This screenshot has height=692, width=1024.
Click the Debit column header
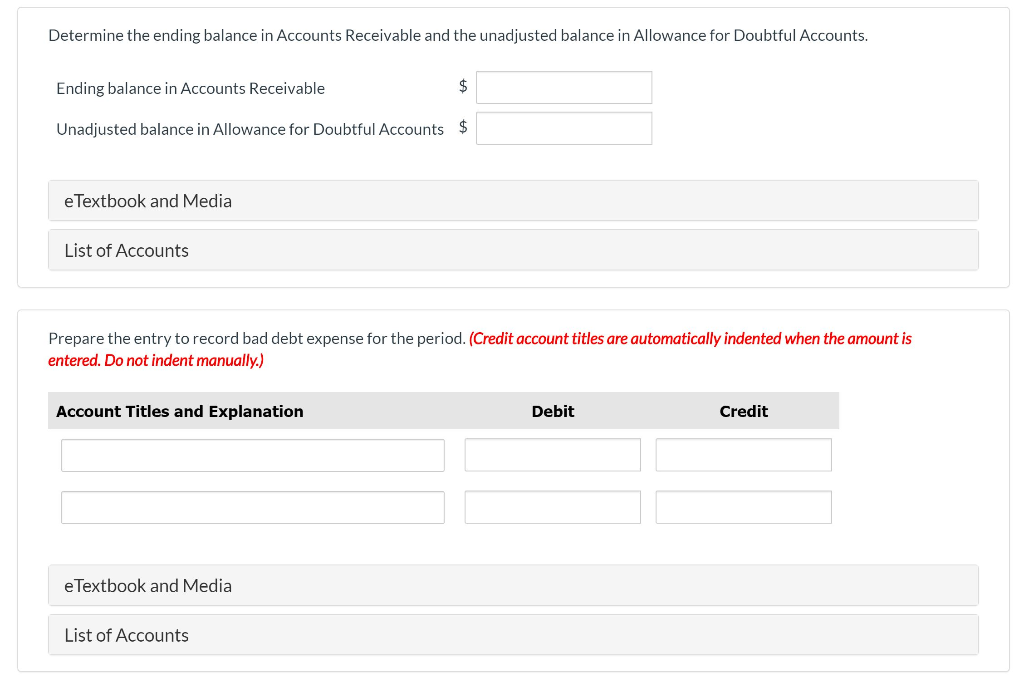(x=552, y=411)
